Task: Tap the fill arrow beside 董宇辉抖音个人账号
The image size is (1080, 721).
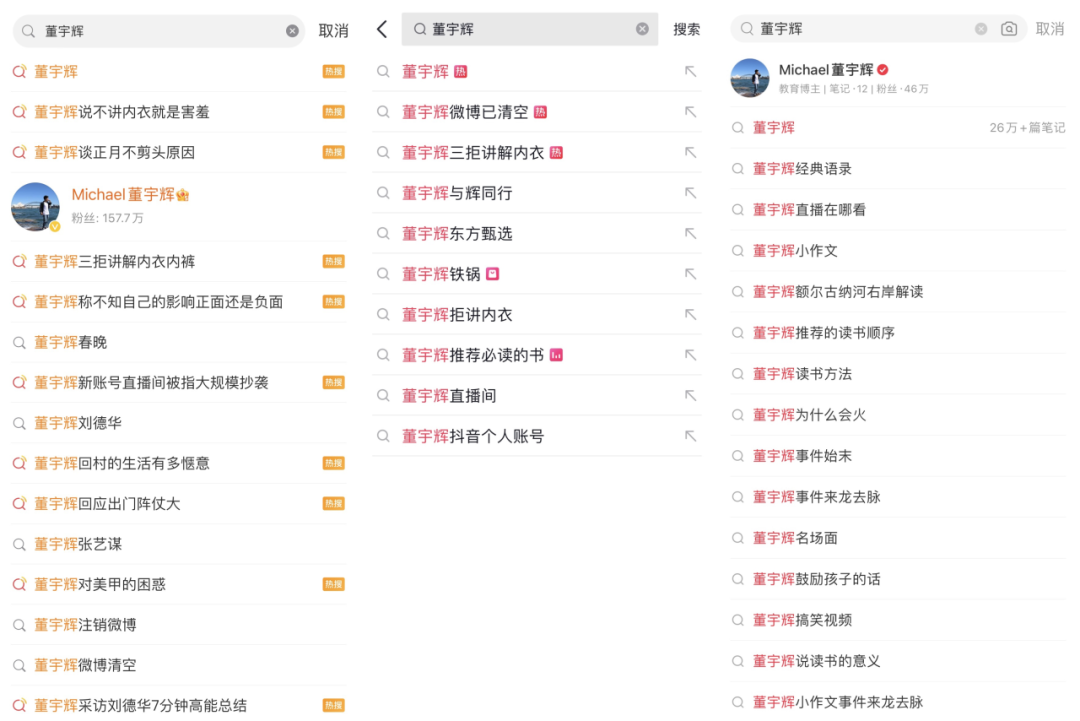Action: (x=690, y=436)
